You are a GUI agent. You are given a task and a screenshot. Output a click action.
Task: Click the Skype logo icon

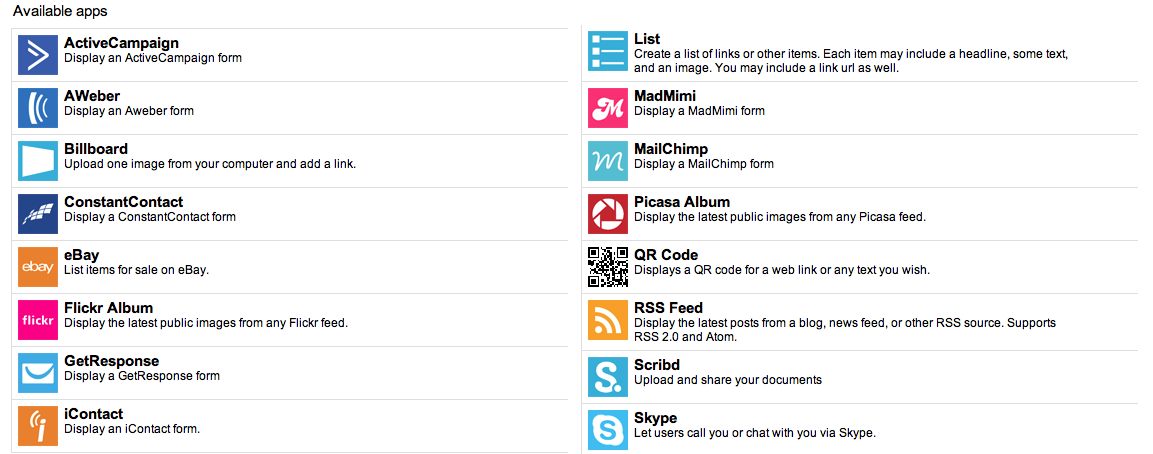(608, 430)
